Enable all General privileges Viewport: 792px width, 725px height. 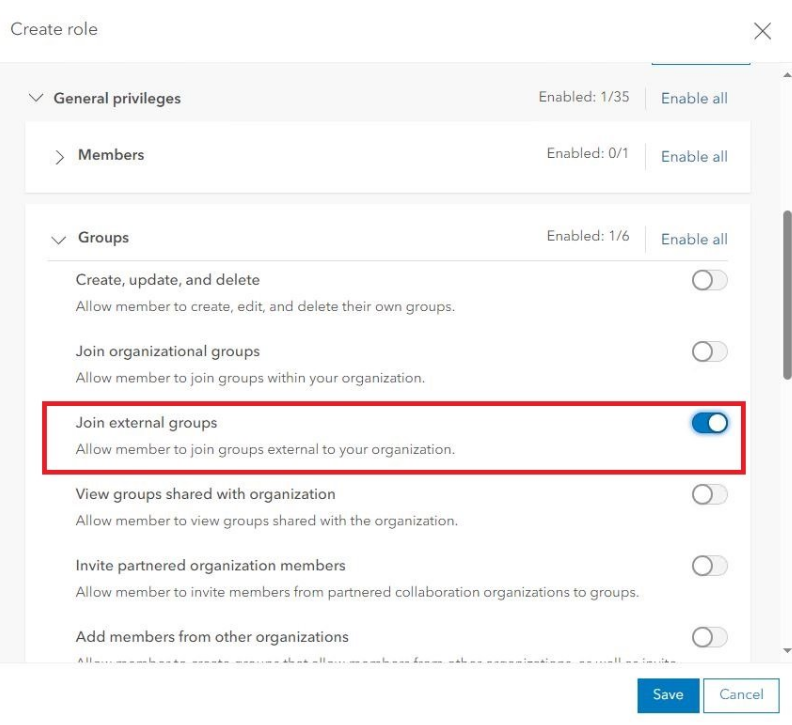coord(694,99)
